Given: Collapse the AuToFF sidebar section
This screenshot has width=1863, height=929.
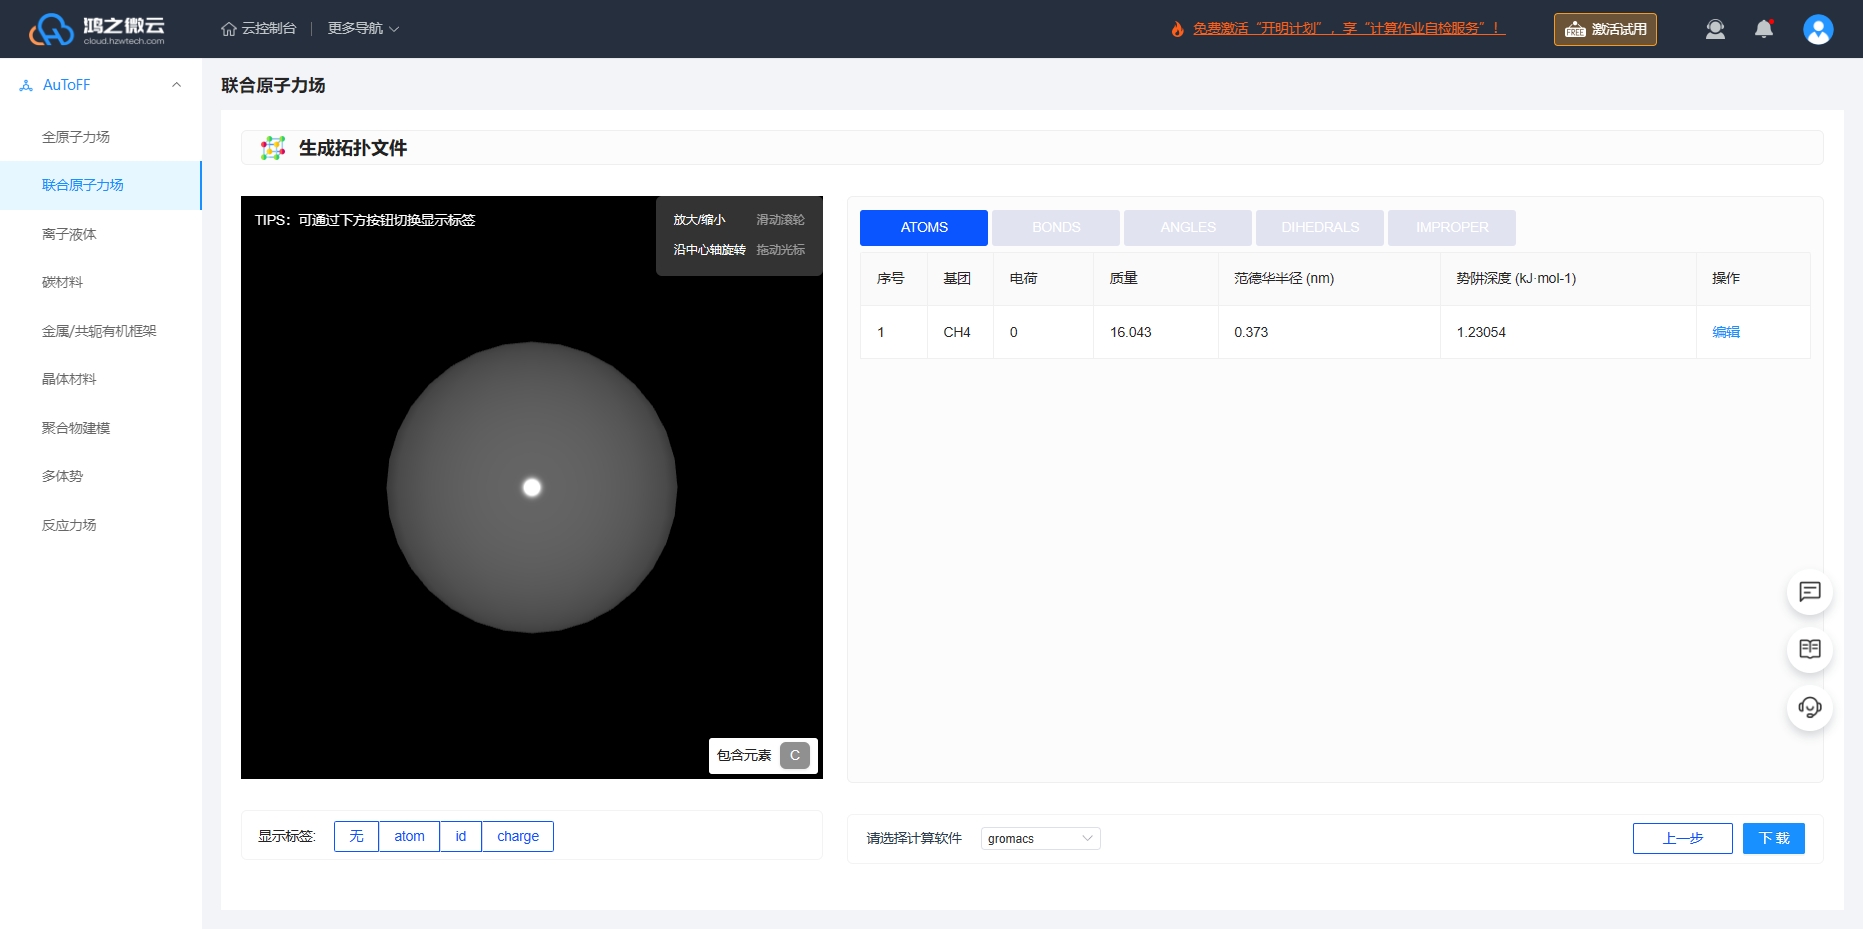Looking at the screenshot, I should point(176,85).
